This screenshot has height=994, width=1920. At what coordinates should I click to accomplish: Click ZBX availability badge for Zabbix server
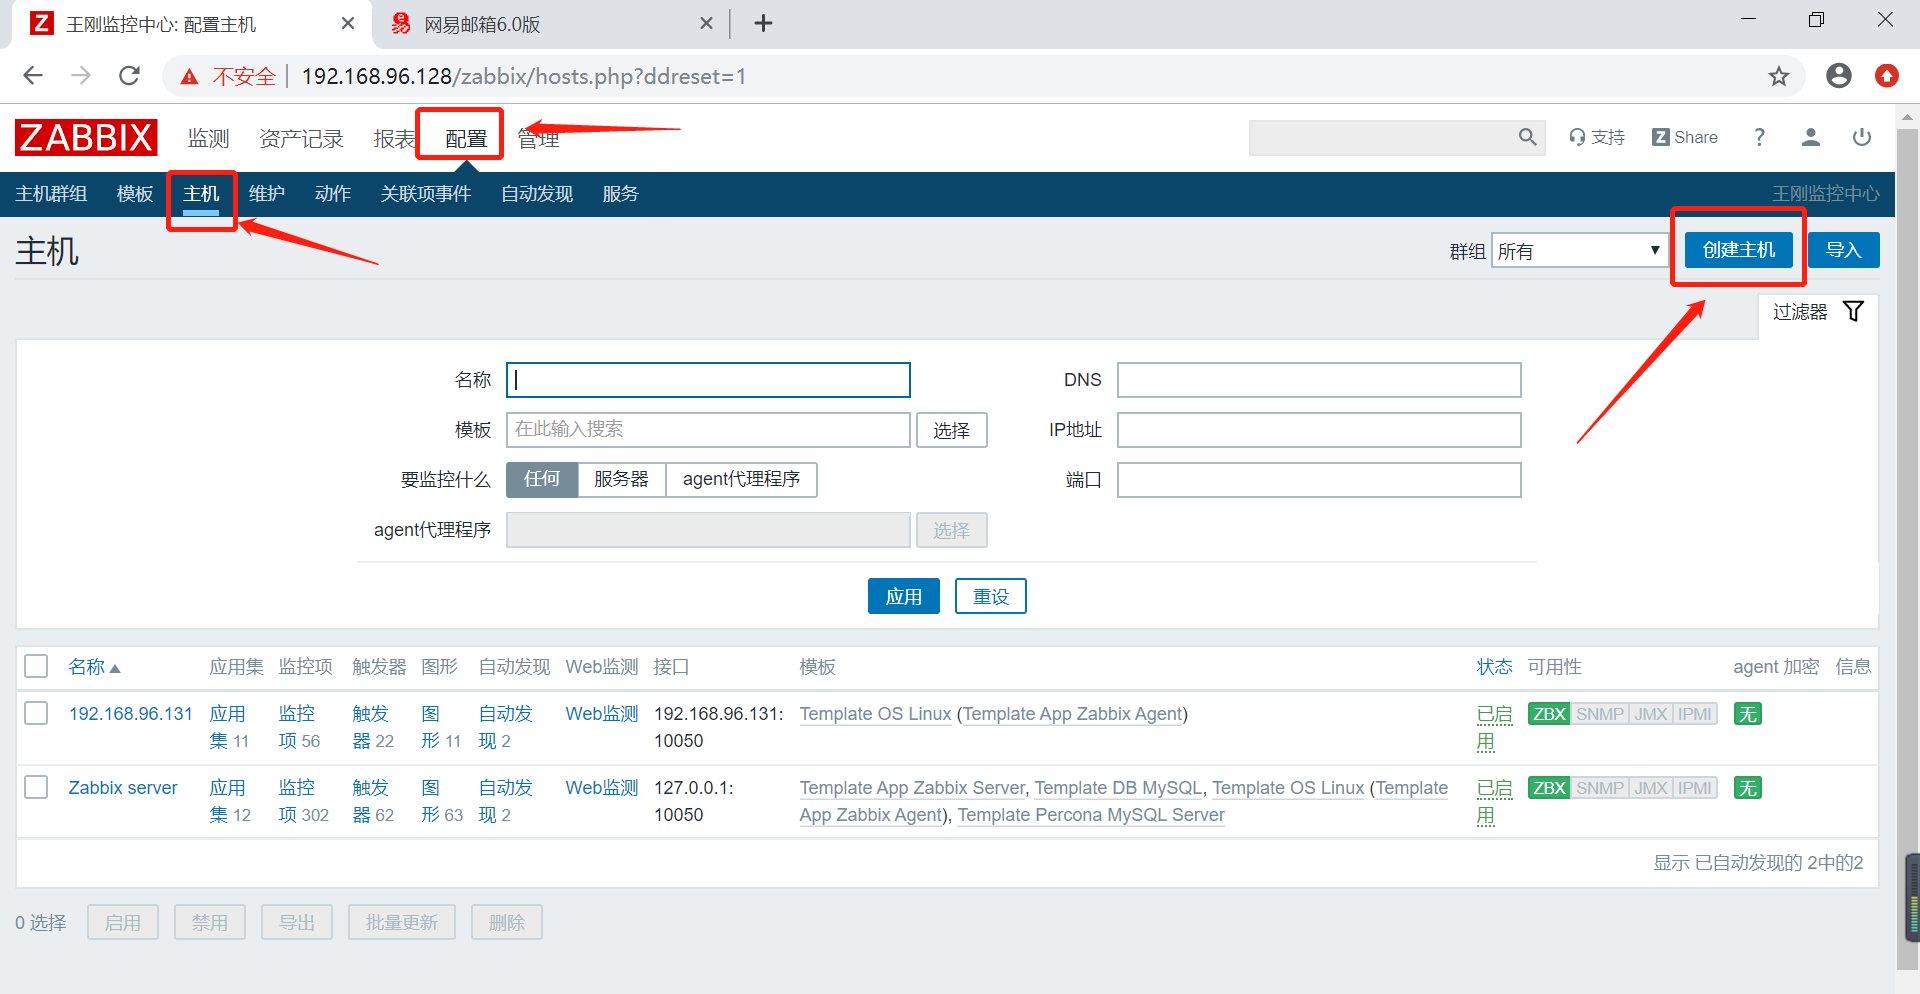click(x=1549, y=788)
